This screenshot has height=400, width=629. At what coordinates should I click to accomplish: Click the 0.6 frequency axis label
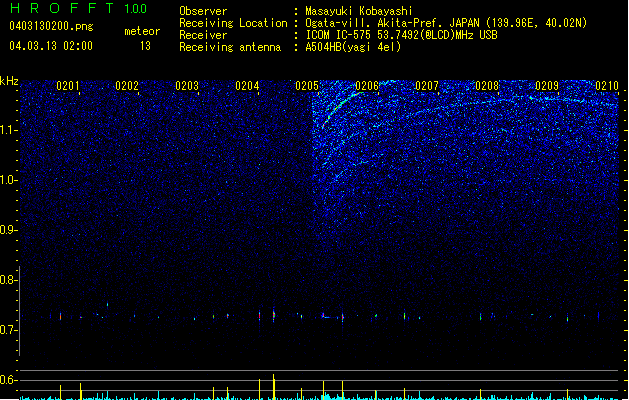pyautogui.click(x=9, y=380)
